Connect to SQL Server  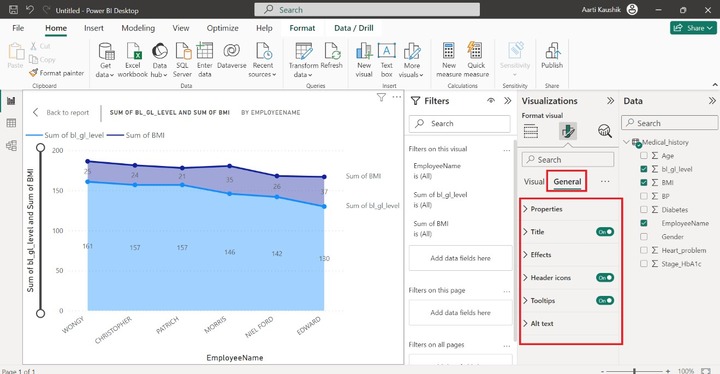point(182,60)
